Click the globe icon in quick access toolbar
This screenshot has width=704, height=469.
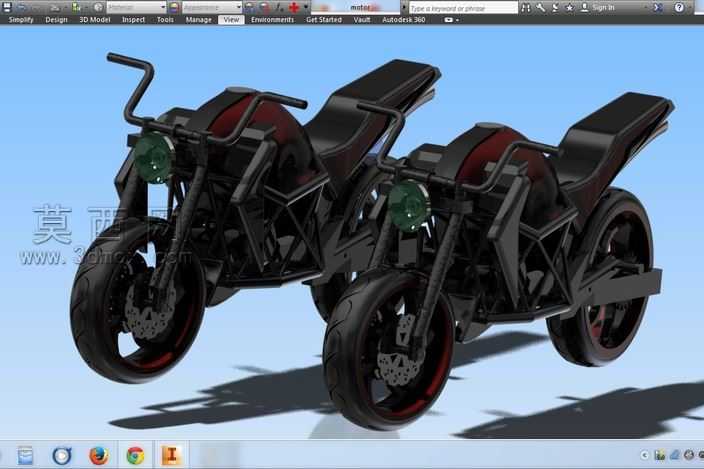pos(98,7)
